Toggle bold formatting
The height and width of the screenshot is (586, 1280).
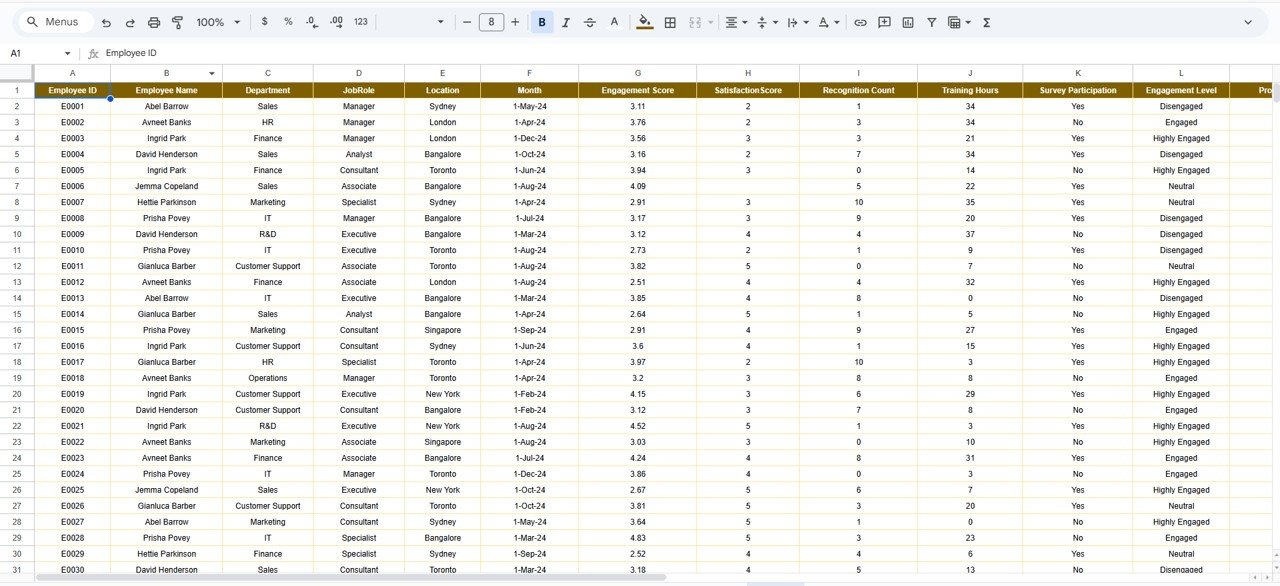(x=541, y=21)
